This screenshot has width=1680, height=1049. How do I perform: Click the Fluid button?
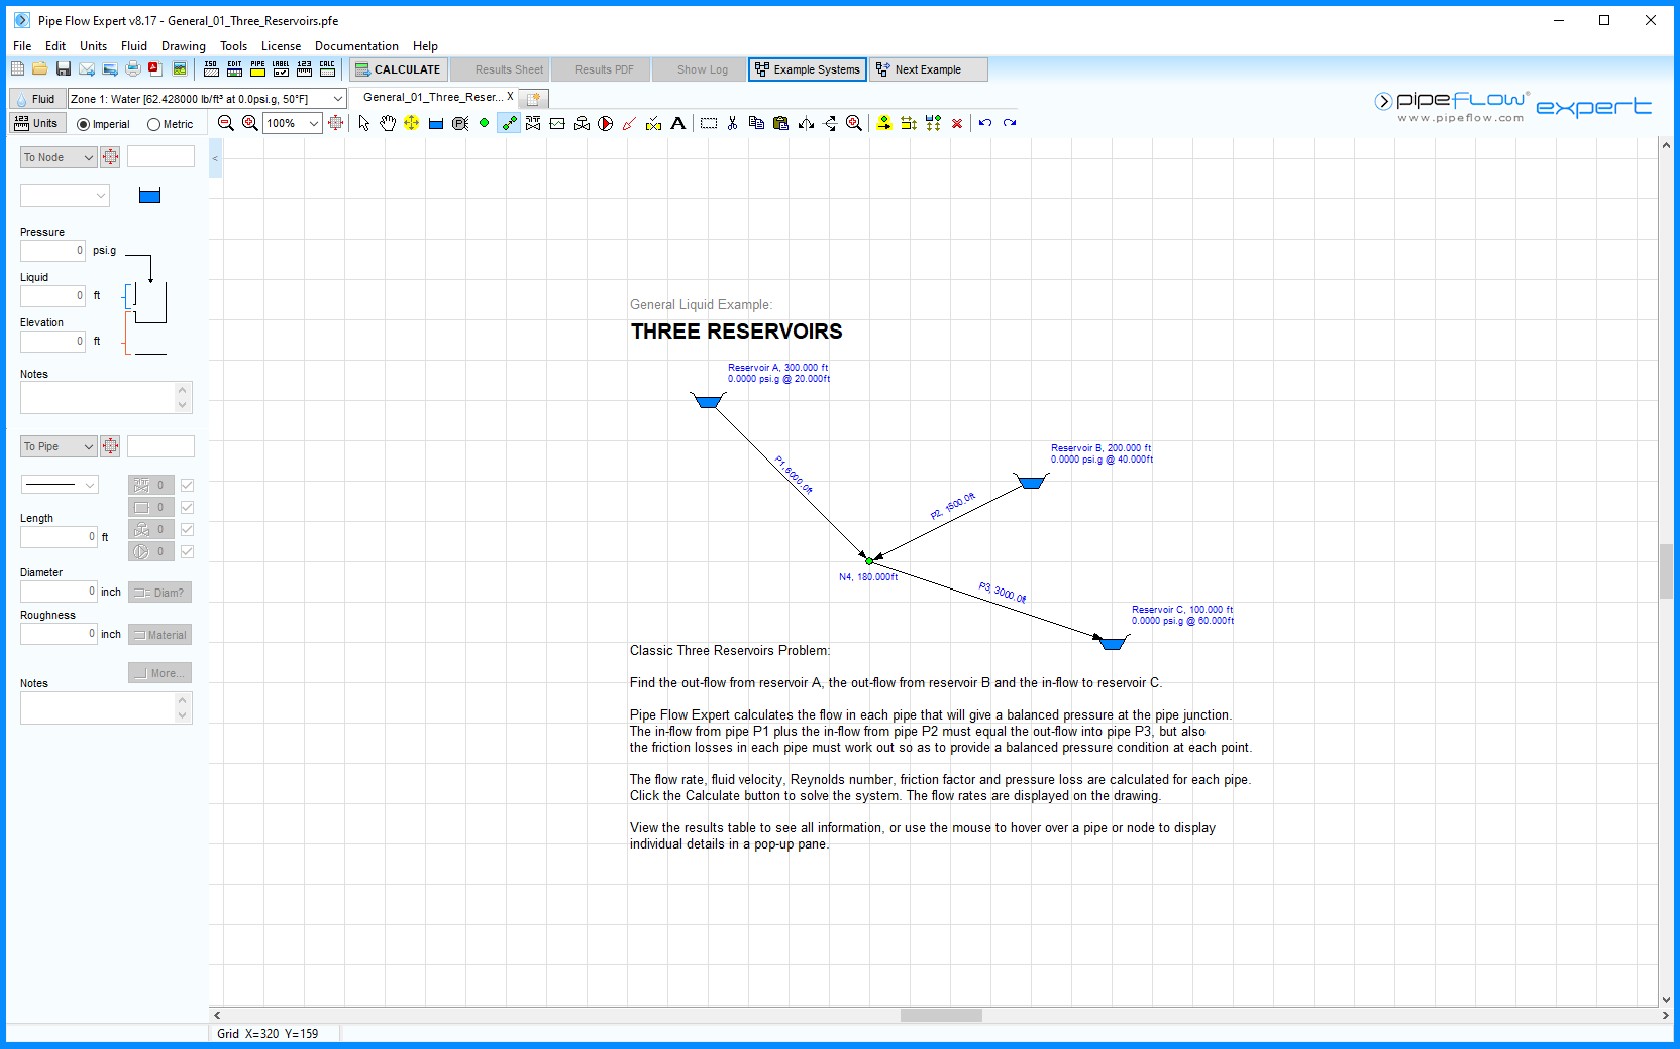tap(35, 99)
